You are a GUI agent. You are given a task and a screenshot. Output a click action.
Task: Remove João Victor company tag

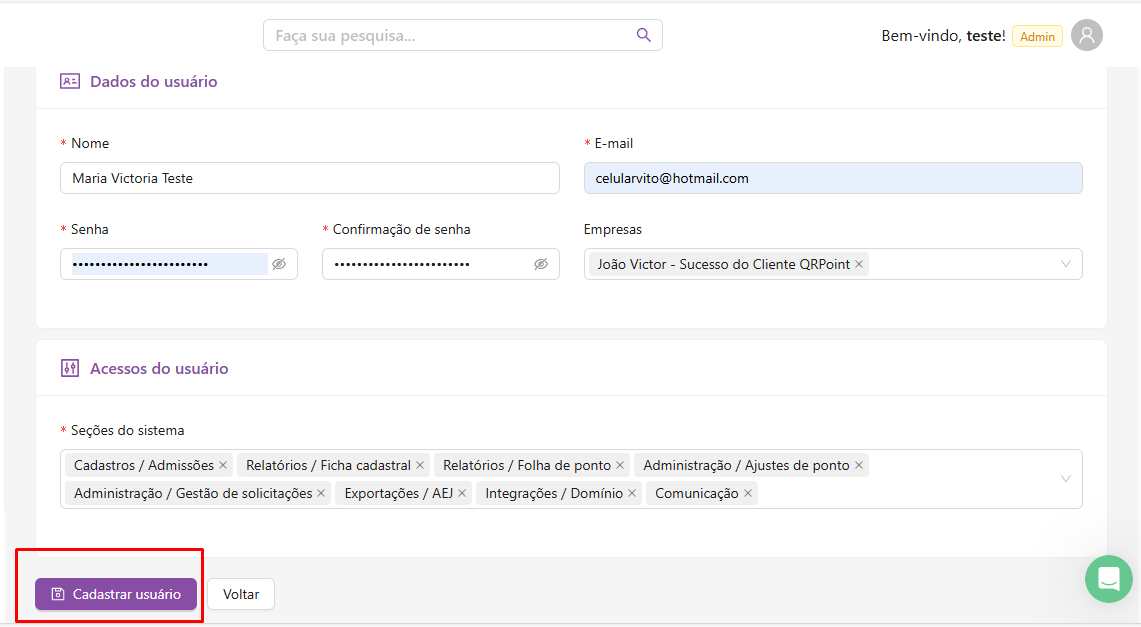859,264
